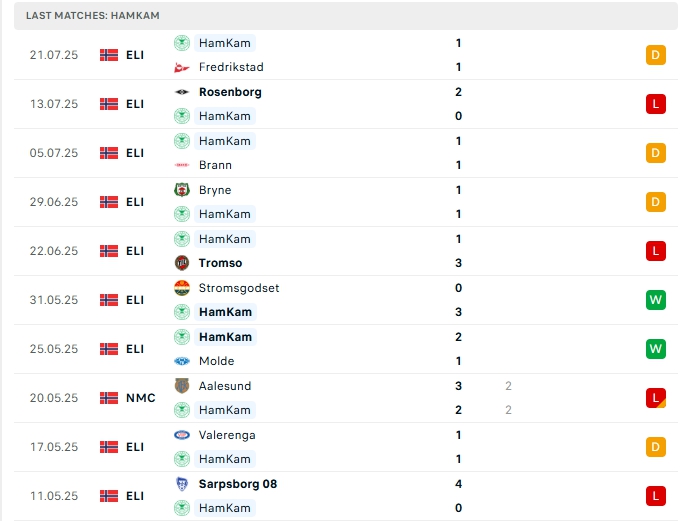The image size is (686, 521).
Task: Click the Molde team crest icon
Action: [x=182, y=361]
